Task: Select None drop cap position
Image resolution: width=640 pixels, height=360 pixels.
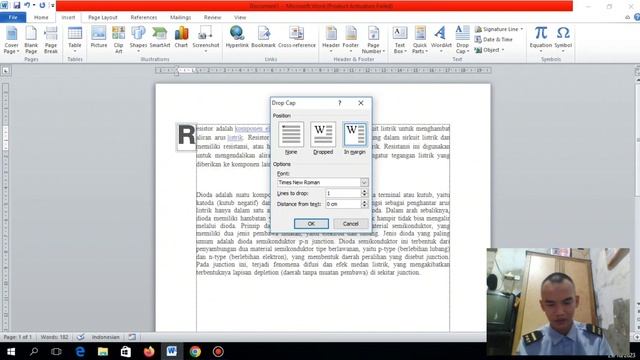Action: (x=291, y=138)
